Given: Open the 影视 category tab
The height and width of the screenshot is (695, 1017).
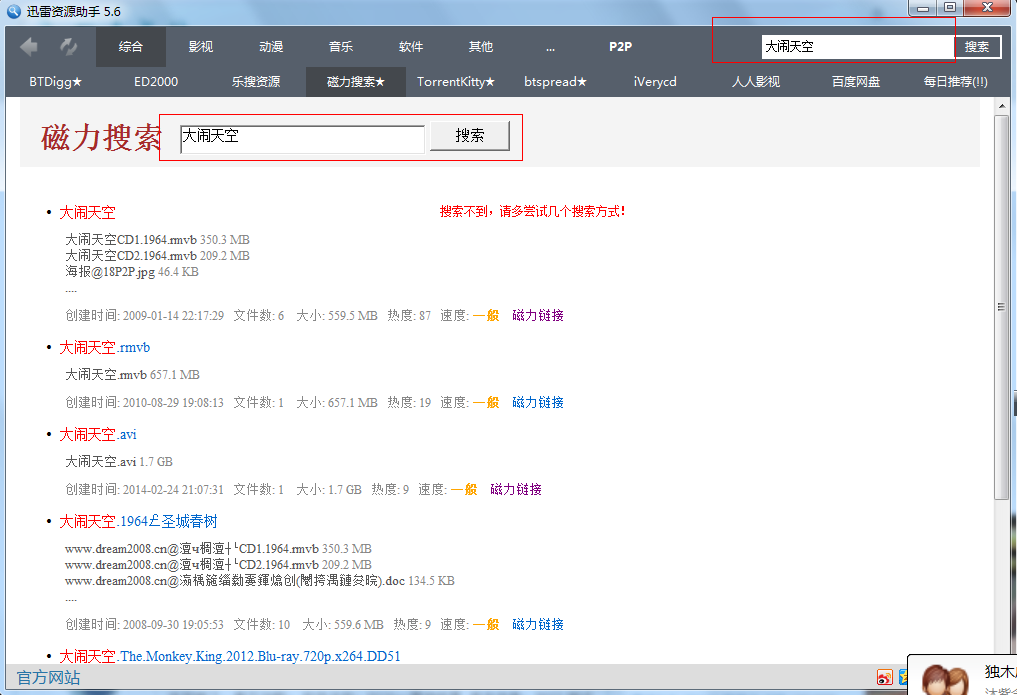Looking at the screenshot, I should click(200, 47).
